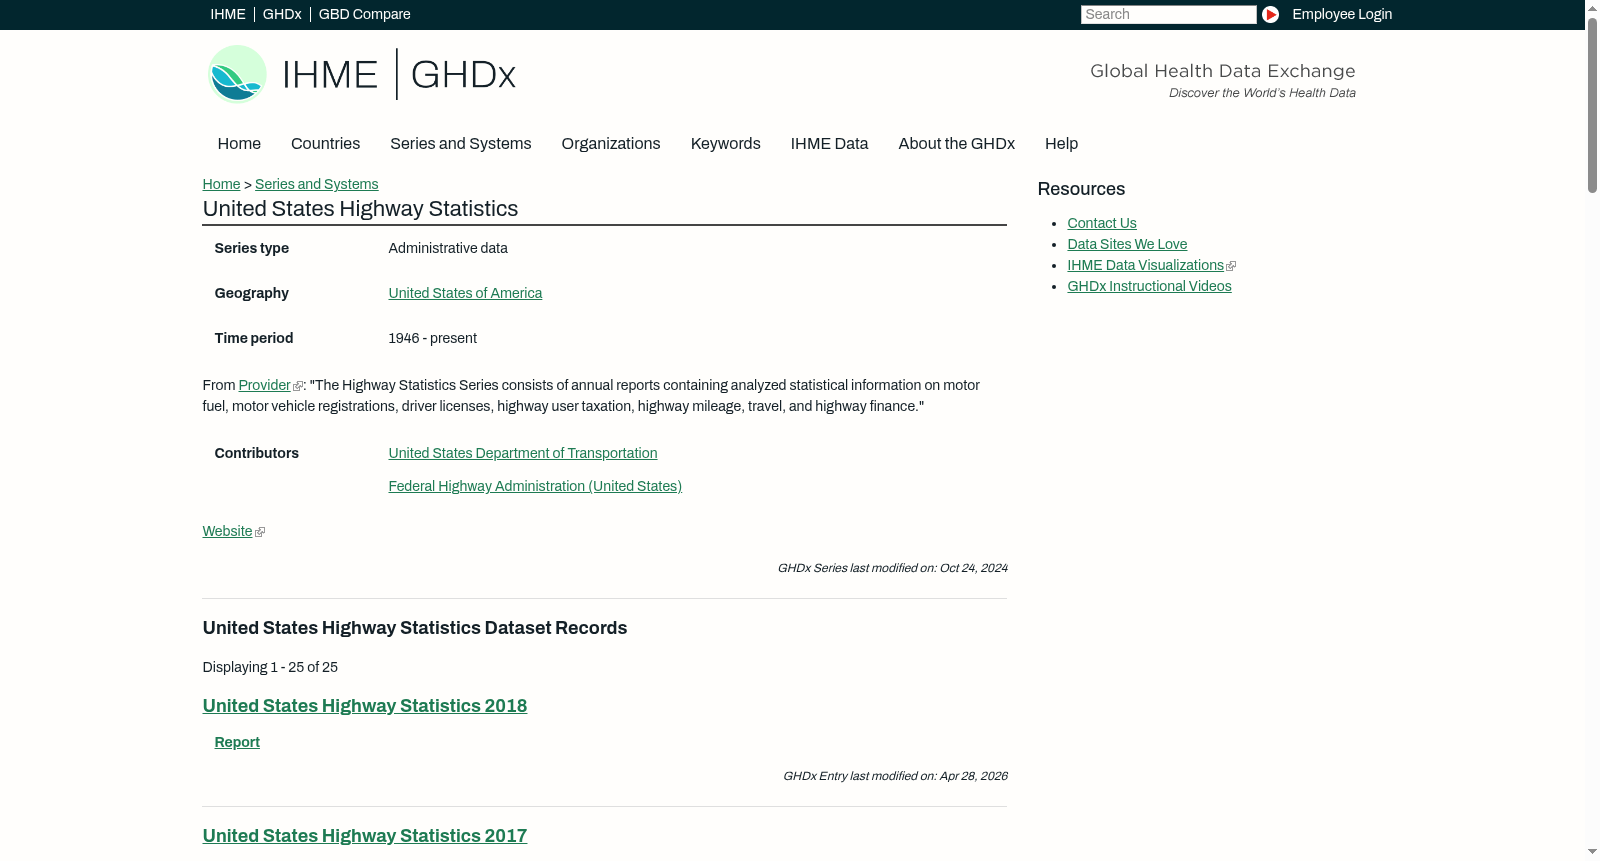Screen dimensions: 1600x861
Task: Click the scrollbar down arrow
Action: point(1592,852)
